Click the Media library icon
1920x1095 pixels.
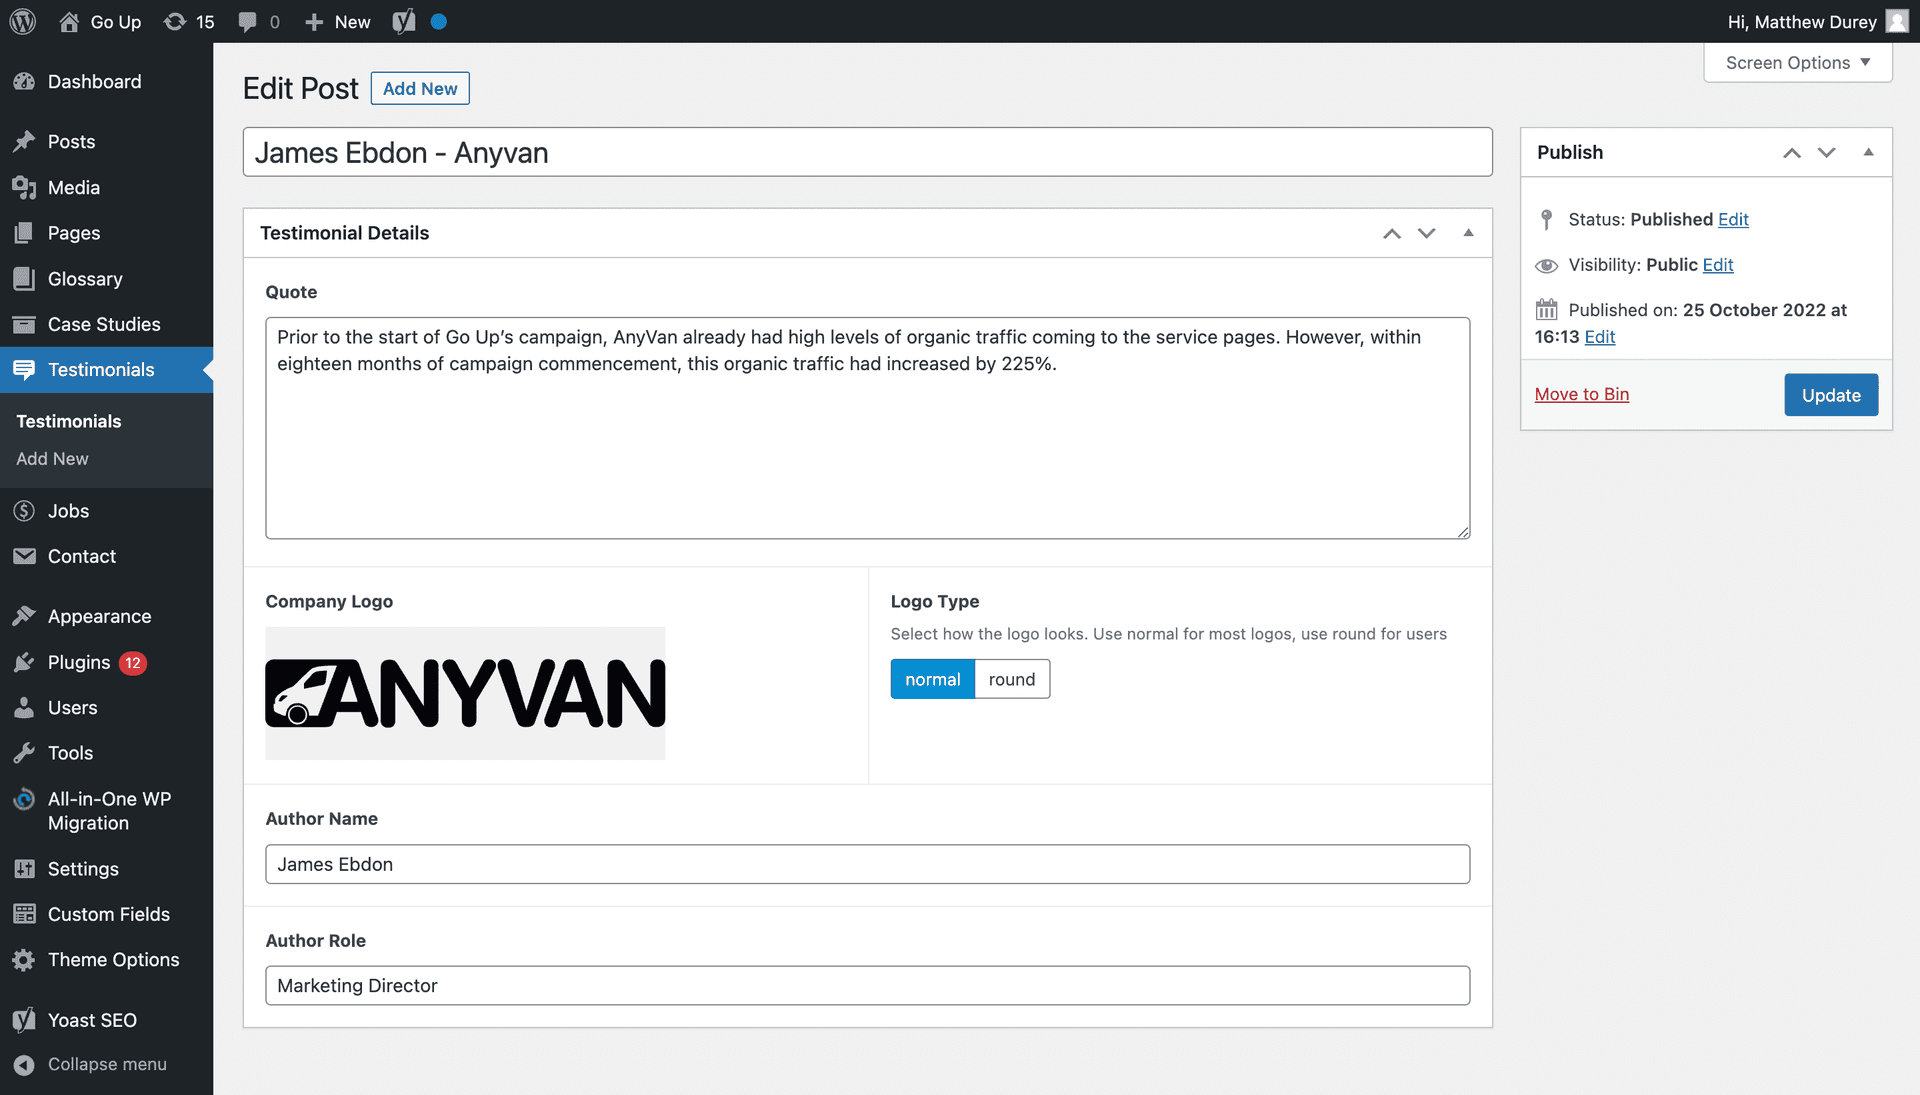pos(24,187)
